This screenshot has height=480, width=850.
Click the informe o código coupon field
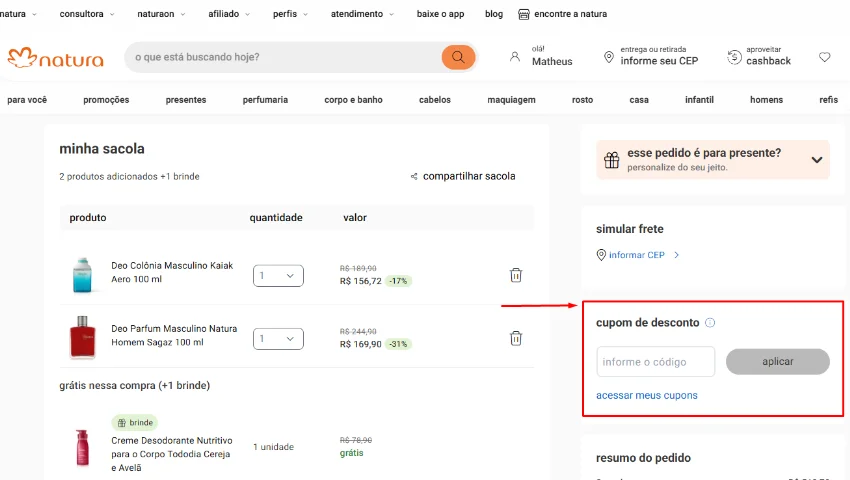pyautogui.click(x=655, y=362)
